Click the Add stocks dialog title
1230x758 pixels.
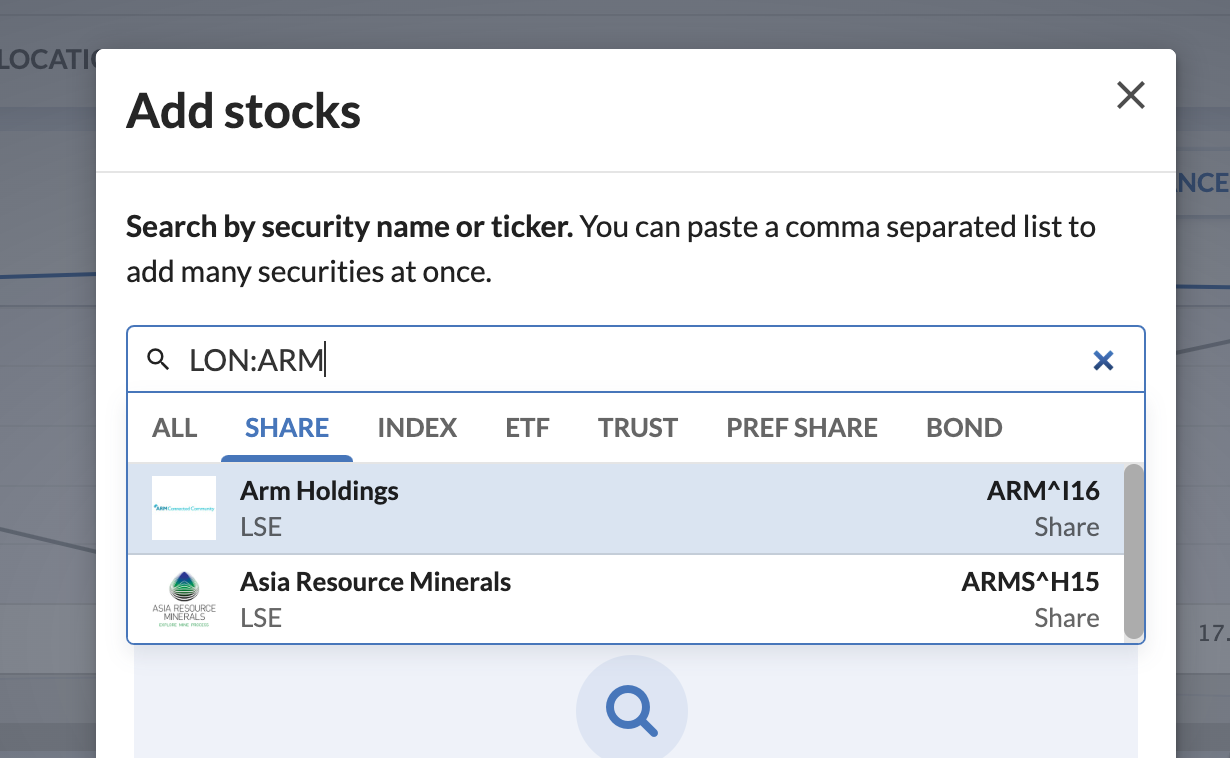[x=243, y=111]
